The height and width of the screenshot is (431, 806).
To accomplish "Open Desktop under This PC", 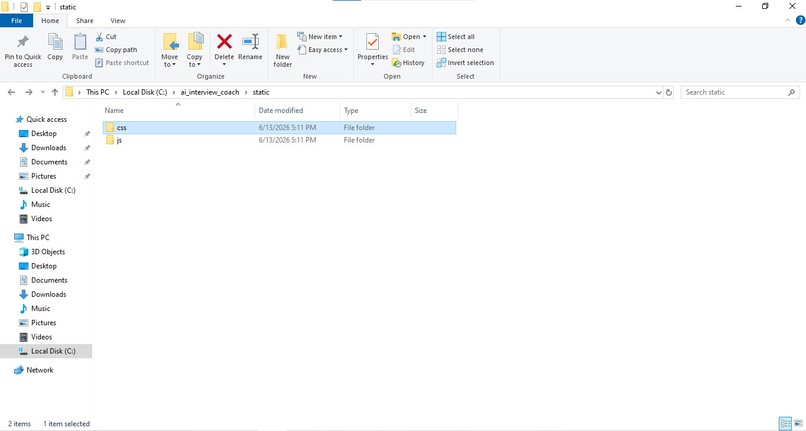I will (44, 266).
